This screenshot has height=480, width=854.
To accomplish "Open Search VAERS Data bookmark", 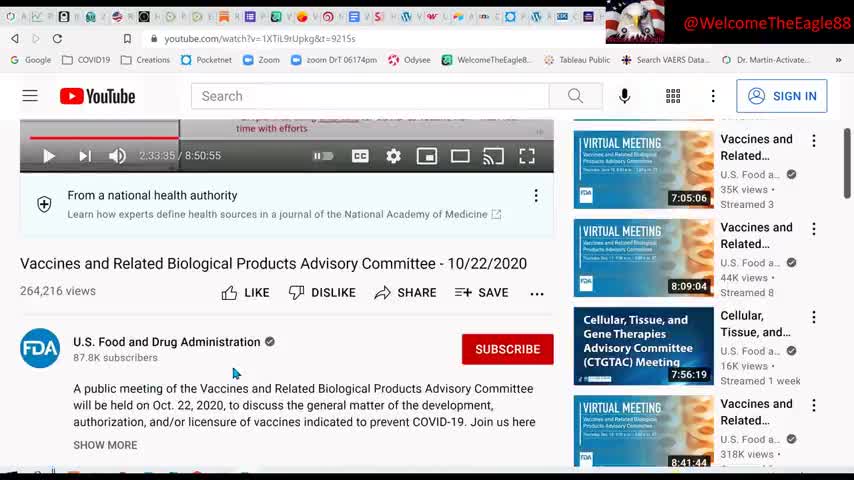I will click(x=666, y=60).
